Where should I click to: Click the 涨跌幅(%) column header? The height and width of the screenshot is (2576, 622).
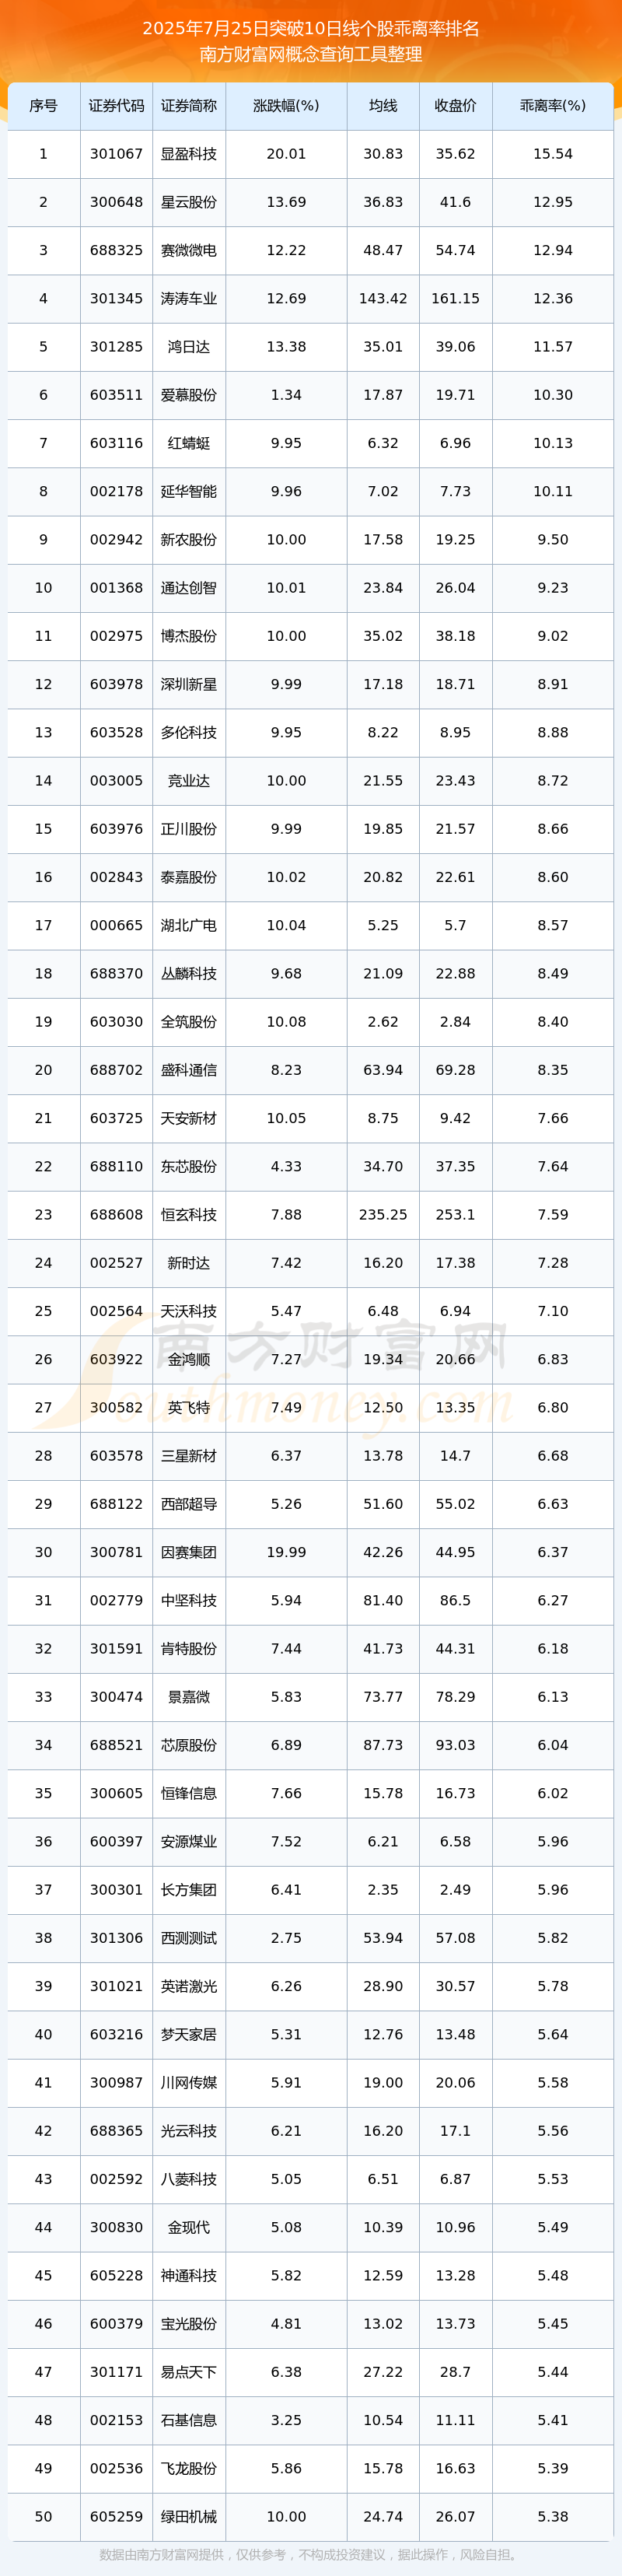(286, 106)
